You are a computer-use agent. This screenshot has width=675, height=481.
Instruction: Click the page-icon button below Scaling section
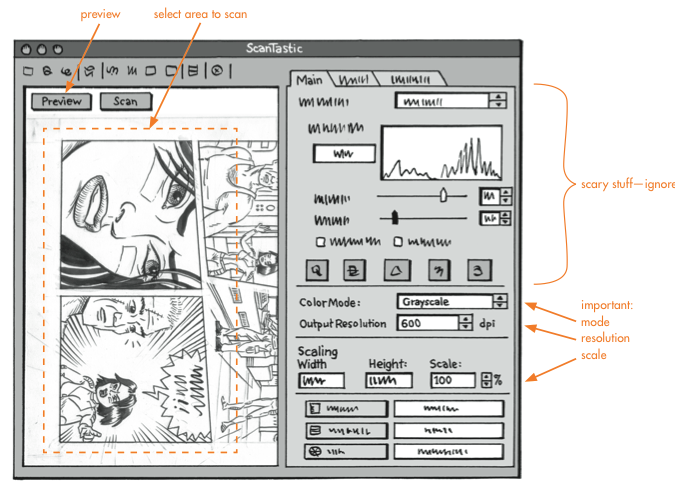coord(347,409)
